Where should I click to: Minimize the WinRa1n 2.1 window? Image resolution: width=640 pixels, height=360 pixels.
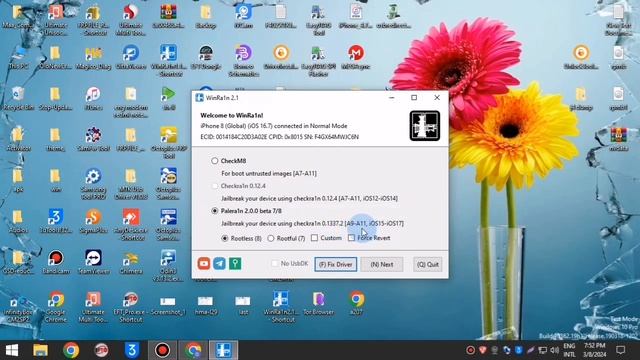tap(391, 98)
